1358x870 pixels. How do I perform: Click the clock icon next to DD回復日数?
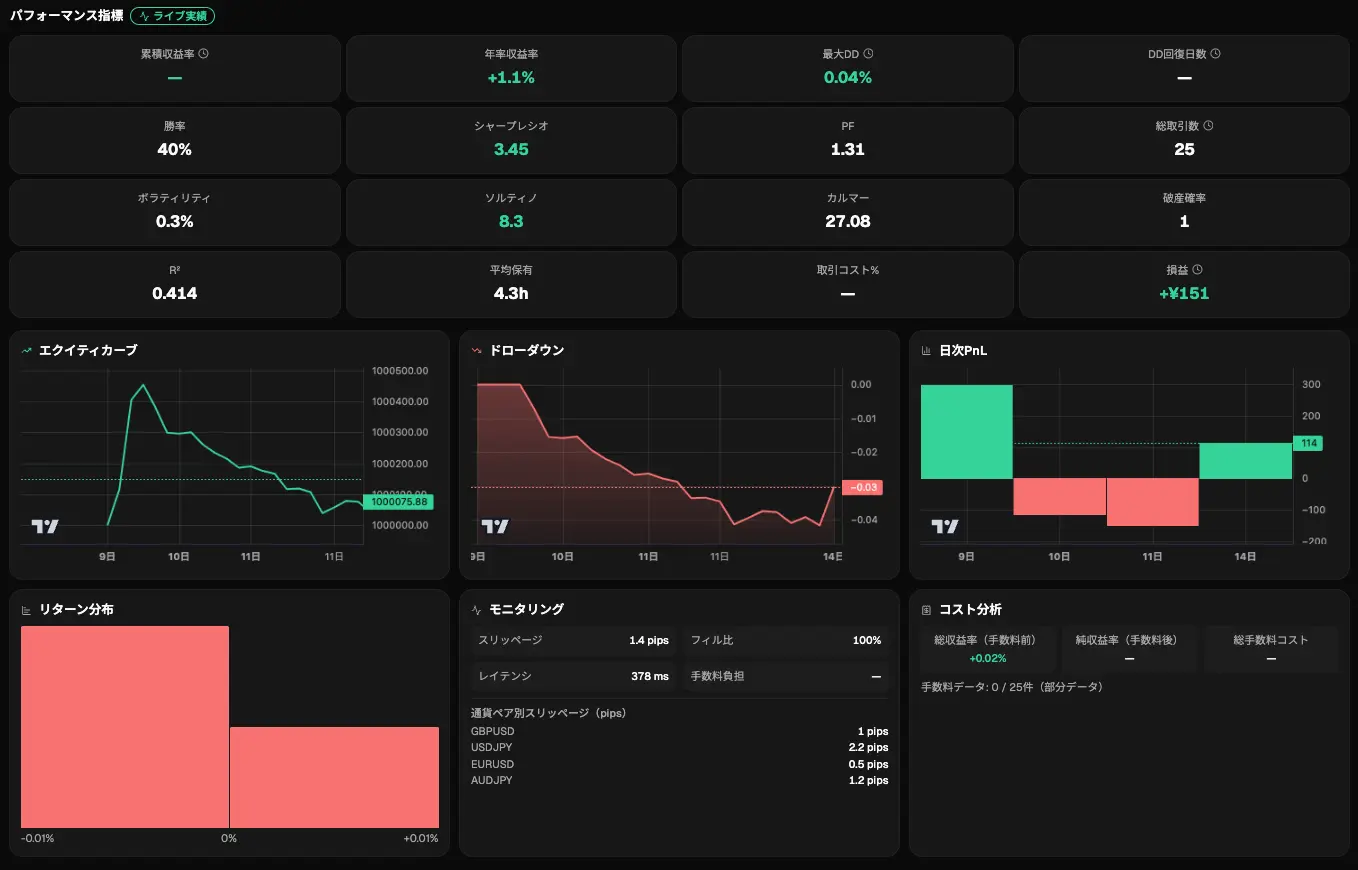tap(1215, 54)
